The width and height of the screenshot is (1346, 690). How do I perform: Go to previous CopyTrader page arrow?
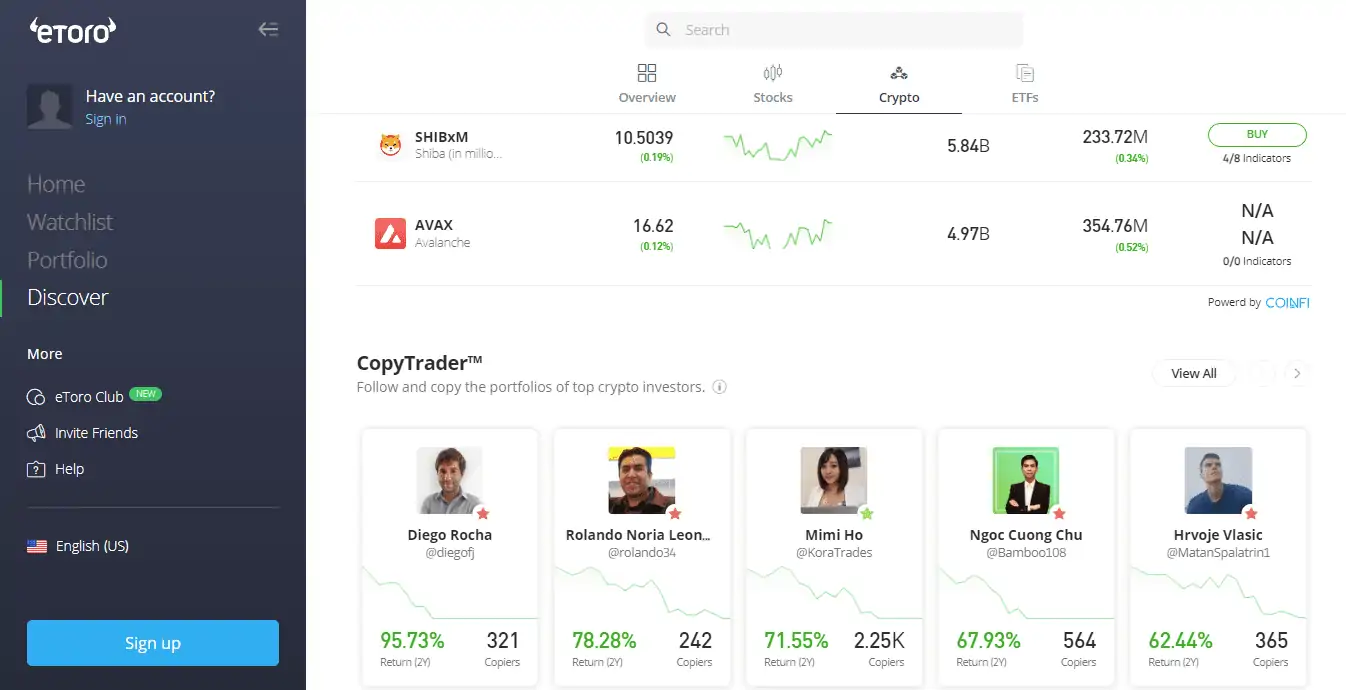point(1263,373)
